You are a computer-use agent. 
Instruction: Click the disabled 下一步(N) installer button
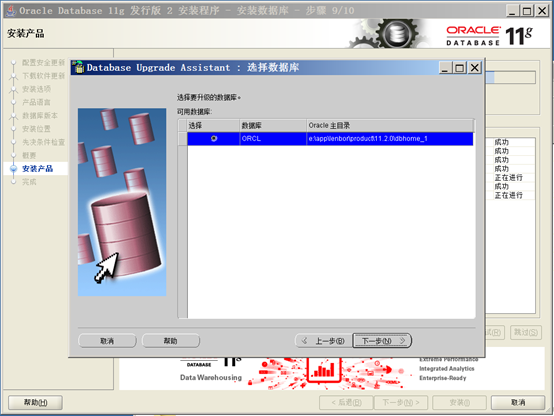click(x=401, y=402)
